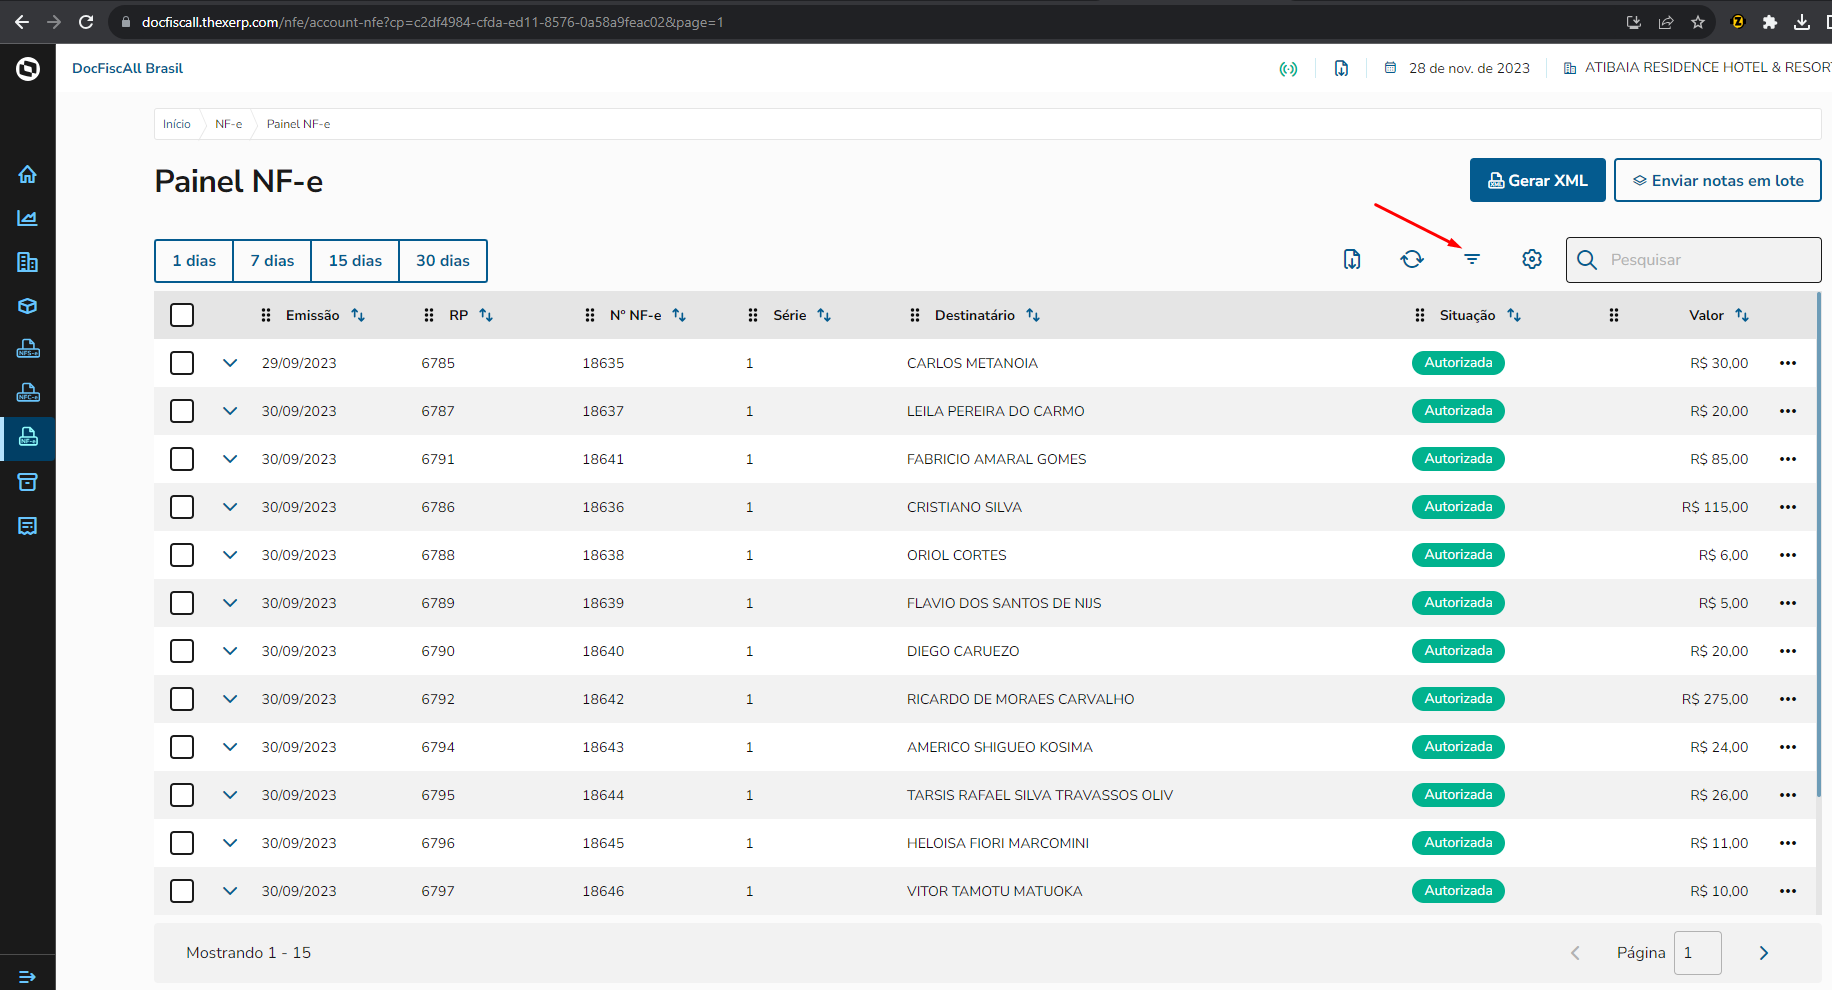Select the 7 dias filter tab

[272, 261]
